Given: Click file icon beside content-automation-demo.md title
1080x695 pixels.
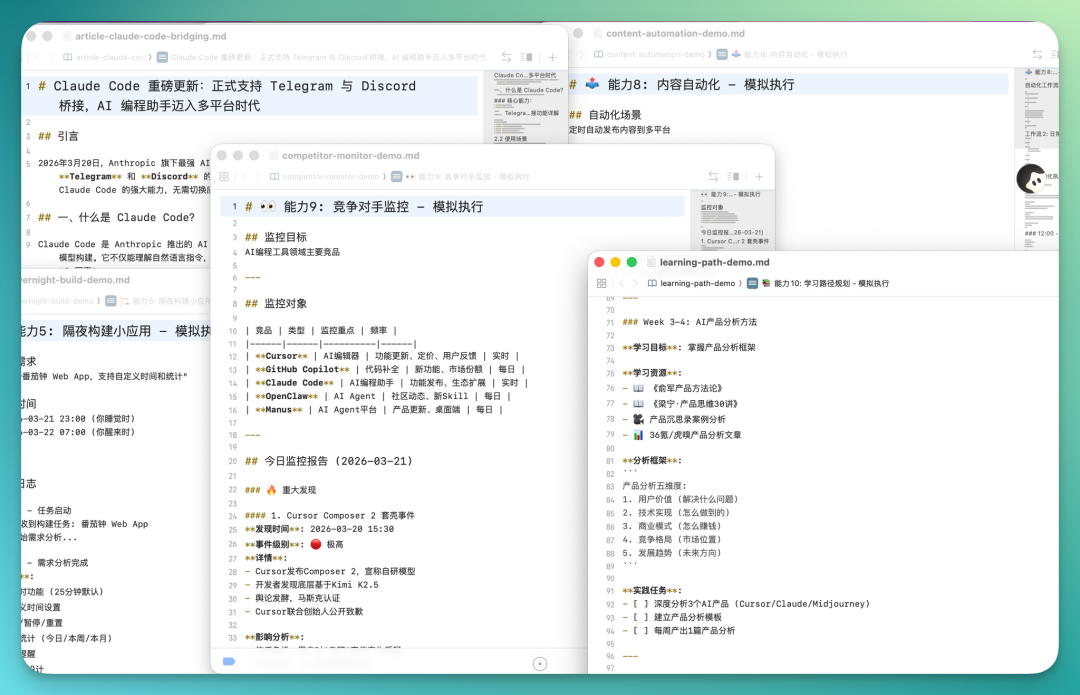Looking at the screenshot, I should 597,34.
